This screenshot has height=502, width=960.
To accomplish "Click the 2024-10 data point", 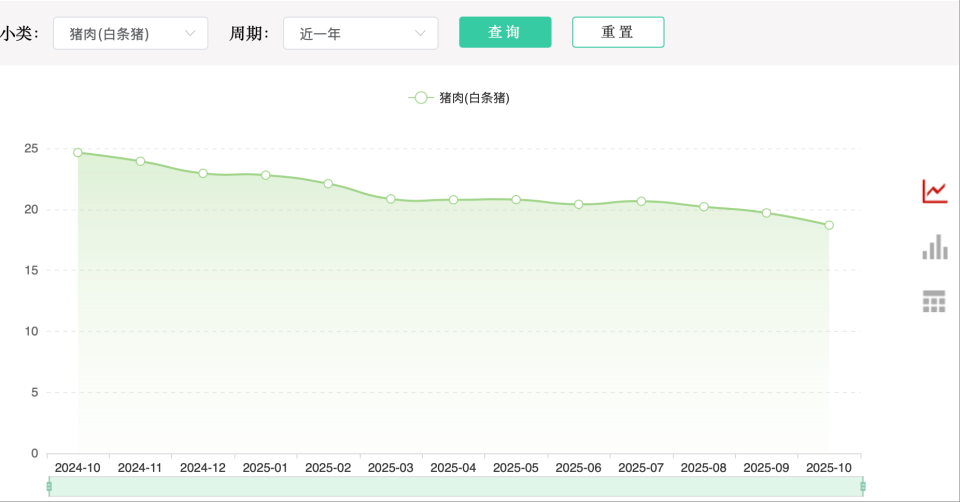I will pyautogui.click(x=78, y=153).
